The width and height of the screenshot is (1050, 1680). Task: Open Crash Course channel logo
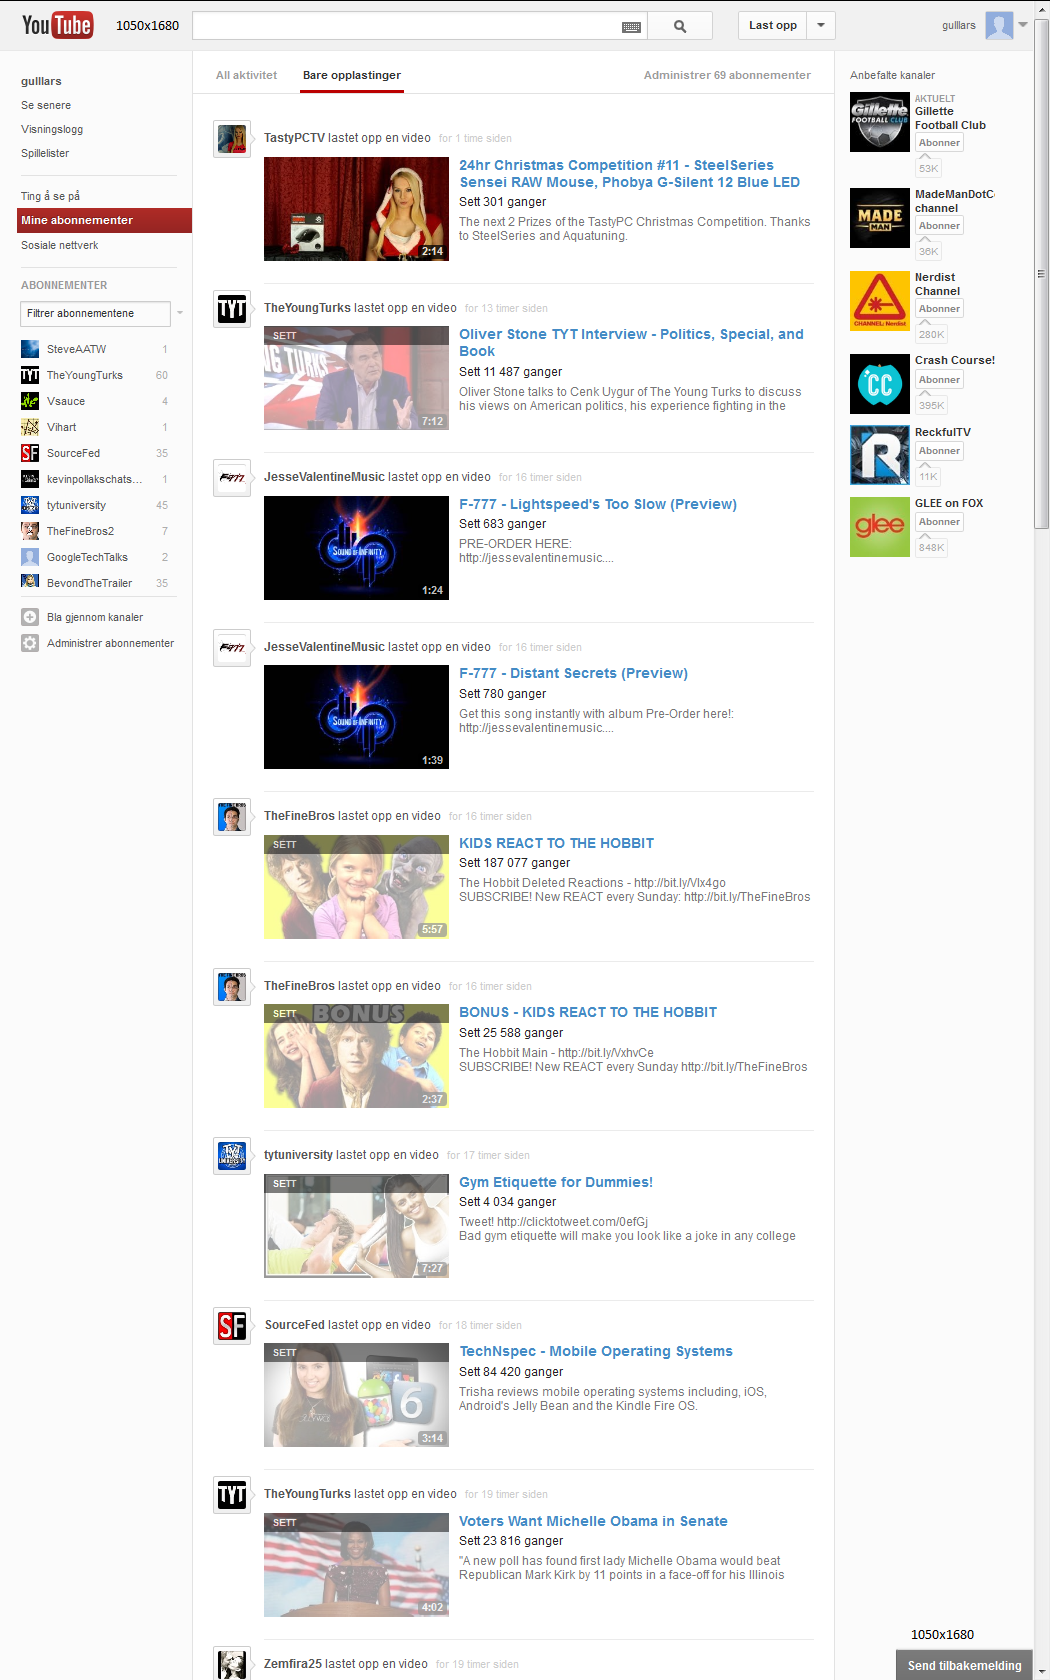[x=880, y=384]
